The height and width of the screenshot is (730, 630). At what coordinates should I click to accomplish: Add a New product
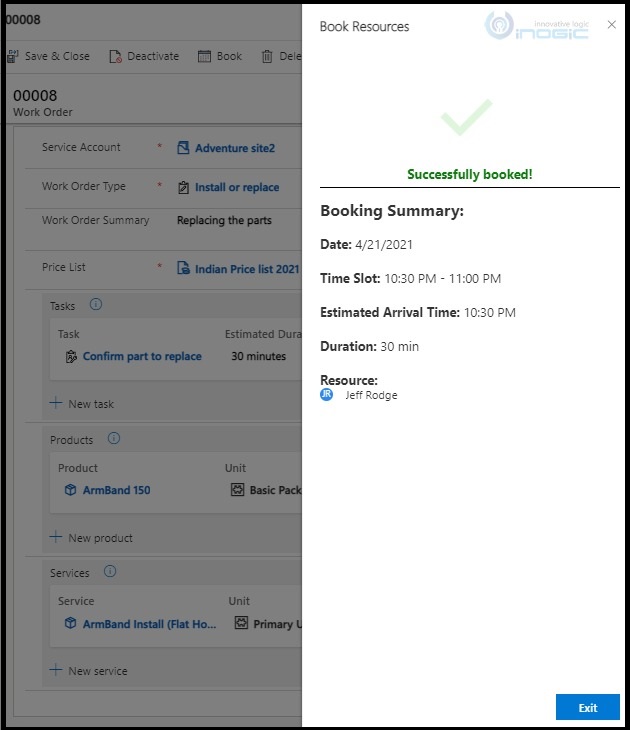click(x=91, y=538)
